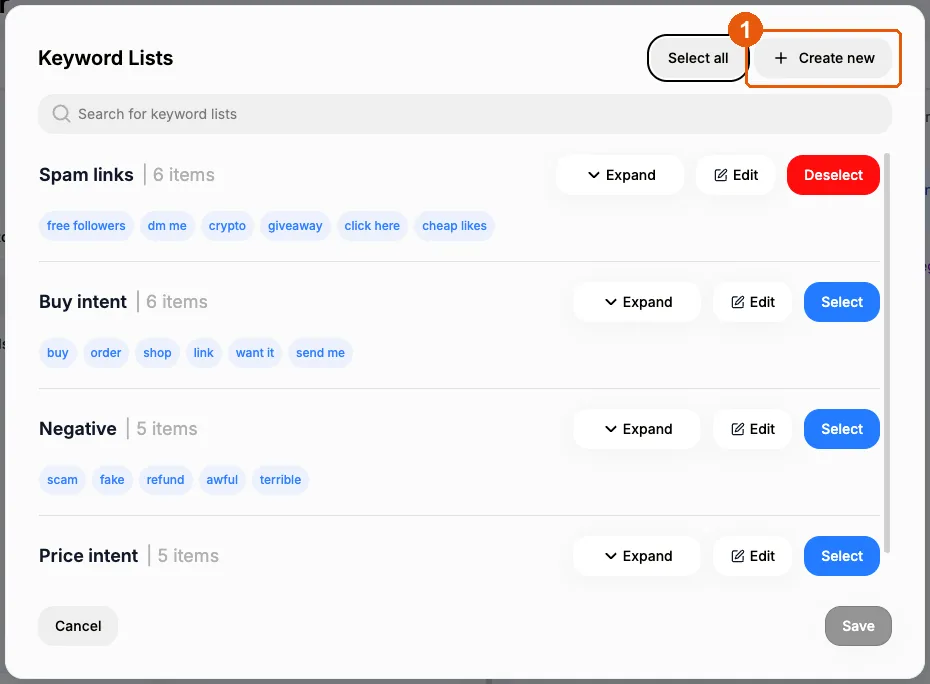Select the Price intent list
This screenshot has height=684, width=930.
pyautogui.click(x=842, y=556)
